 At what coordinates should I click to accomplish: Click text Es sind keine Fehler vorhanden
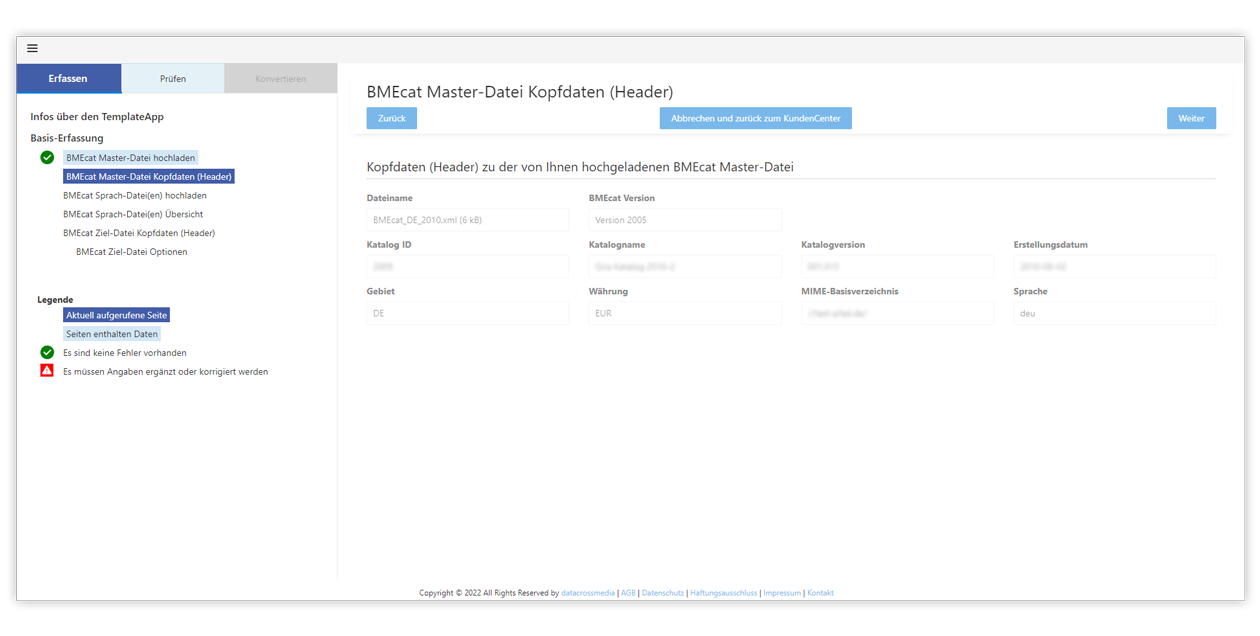click(x=125, y=353)
